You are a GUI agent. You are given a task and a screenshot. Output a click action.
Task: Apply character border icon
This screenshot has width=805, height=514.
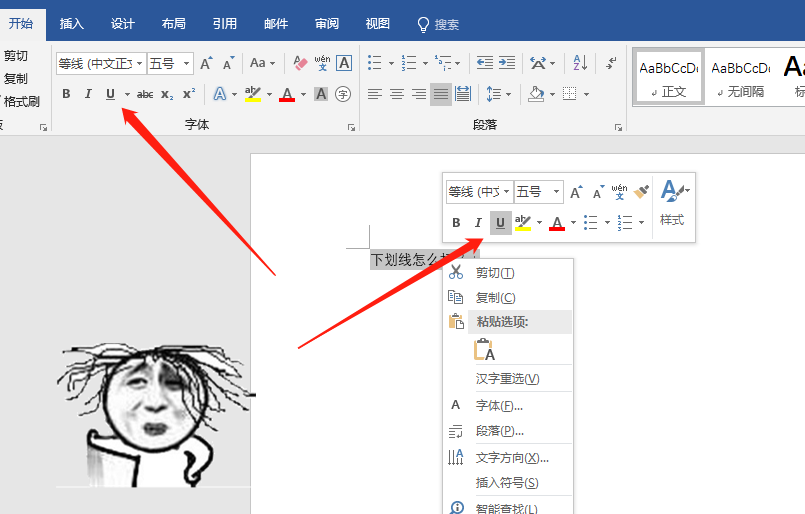344,64
